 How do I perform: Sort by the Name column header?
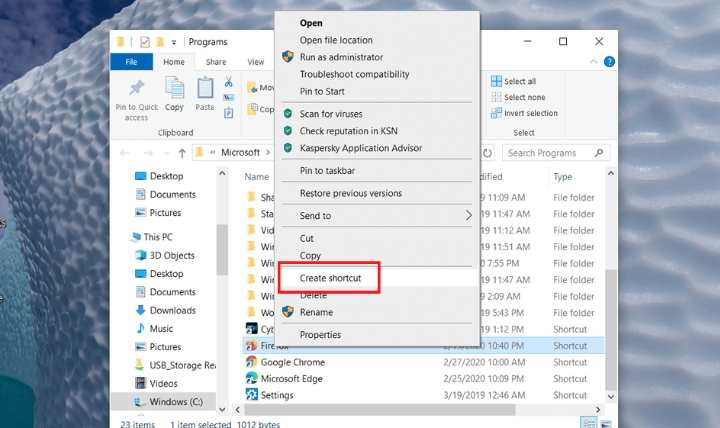256,177
